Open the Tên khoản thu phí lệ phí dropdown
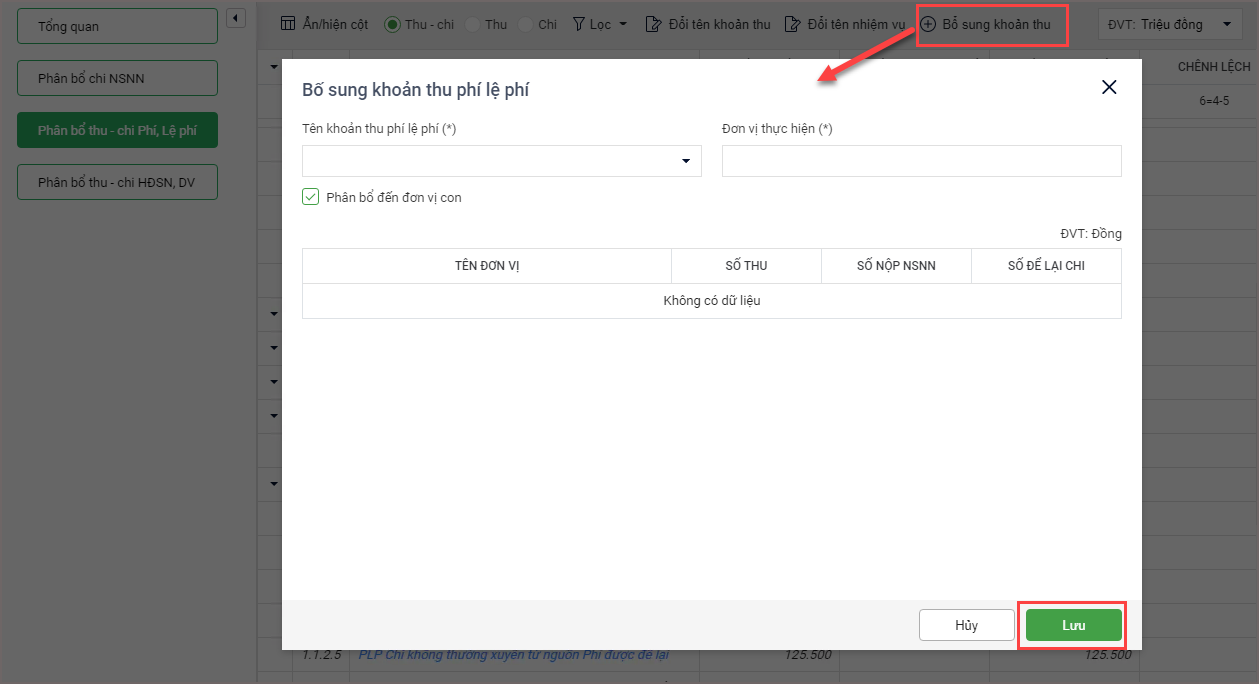Screen dimensions: 1259x684 (x=686, y=161)
